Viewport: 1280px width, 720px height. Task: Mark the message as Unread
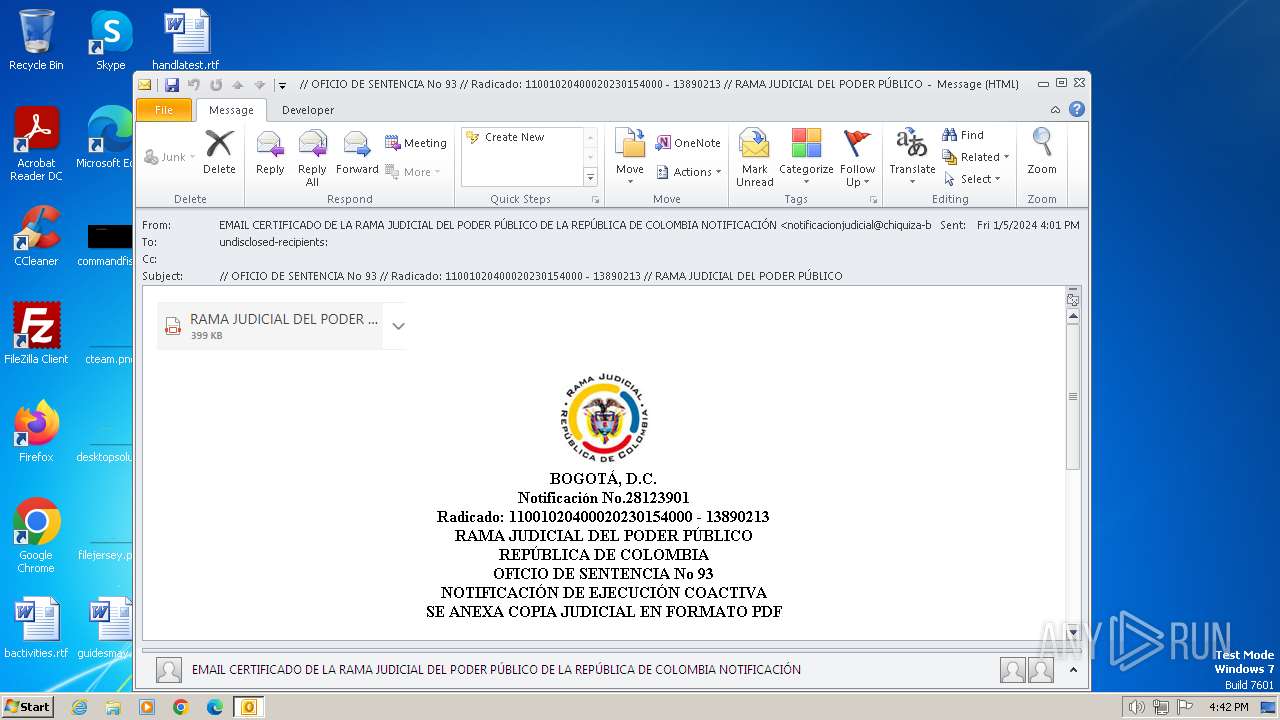755,158
